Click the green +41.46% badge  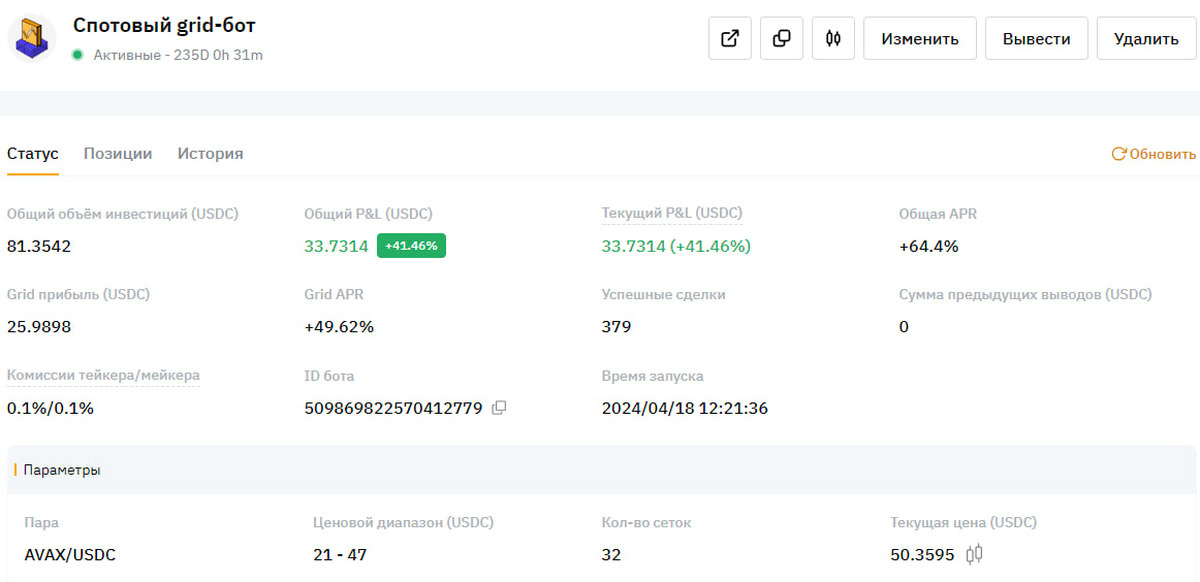tap(411, 246)
